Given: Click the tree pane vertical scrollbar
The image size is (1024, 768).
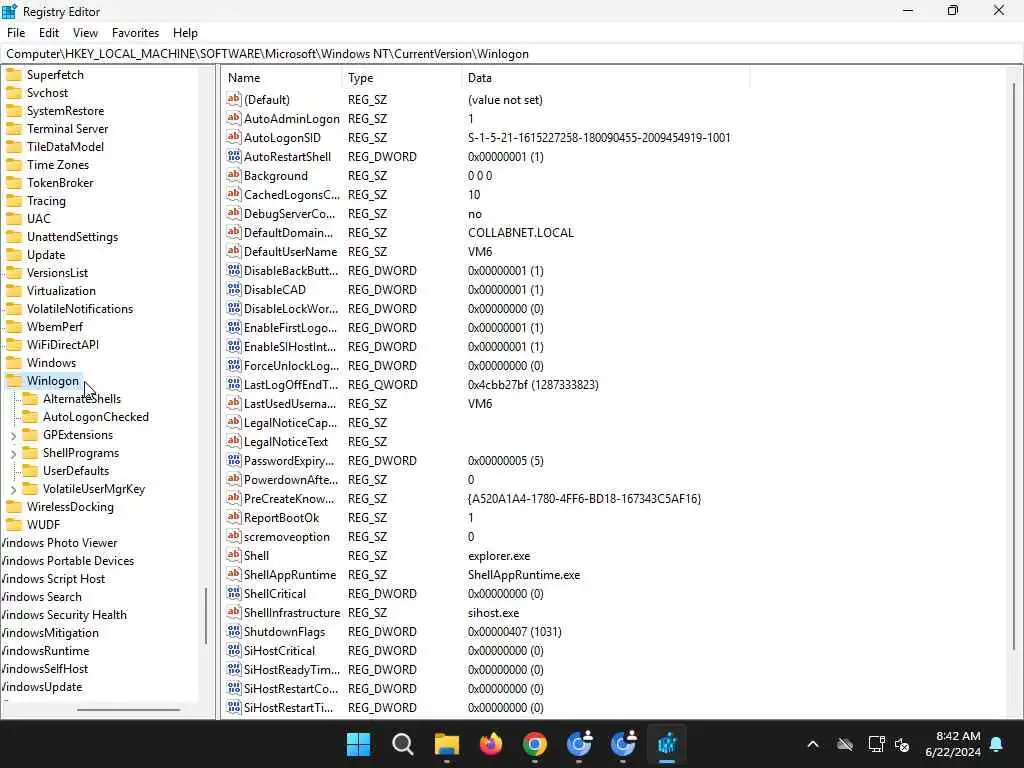Looking at the screenshot, I should [206, 615].
